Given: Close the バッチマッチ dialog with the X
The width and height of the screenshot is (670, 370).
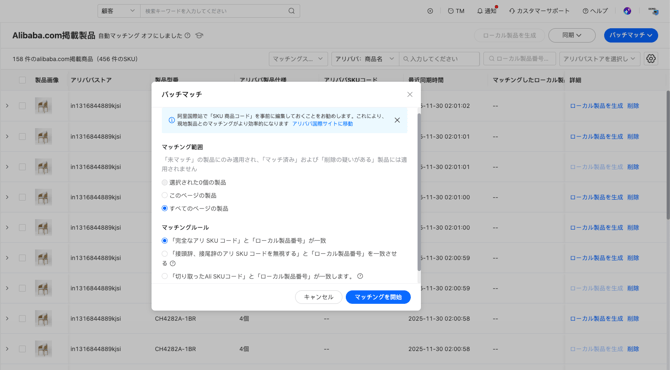Looking at the screenshot, I should click(x=409, y=94).
